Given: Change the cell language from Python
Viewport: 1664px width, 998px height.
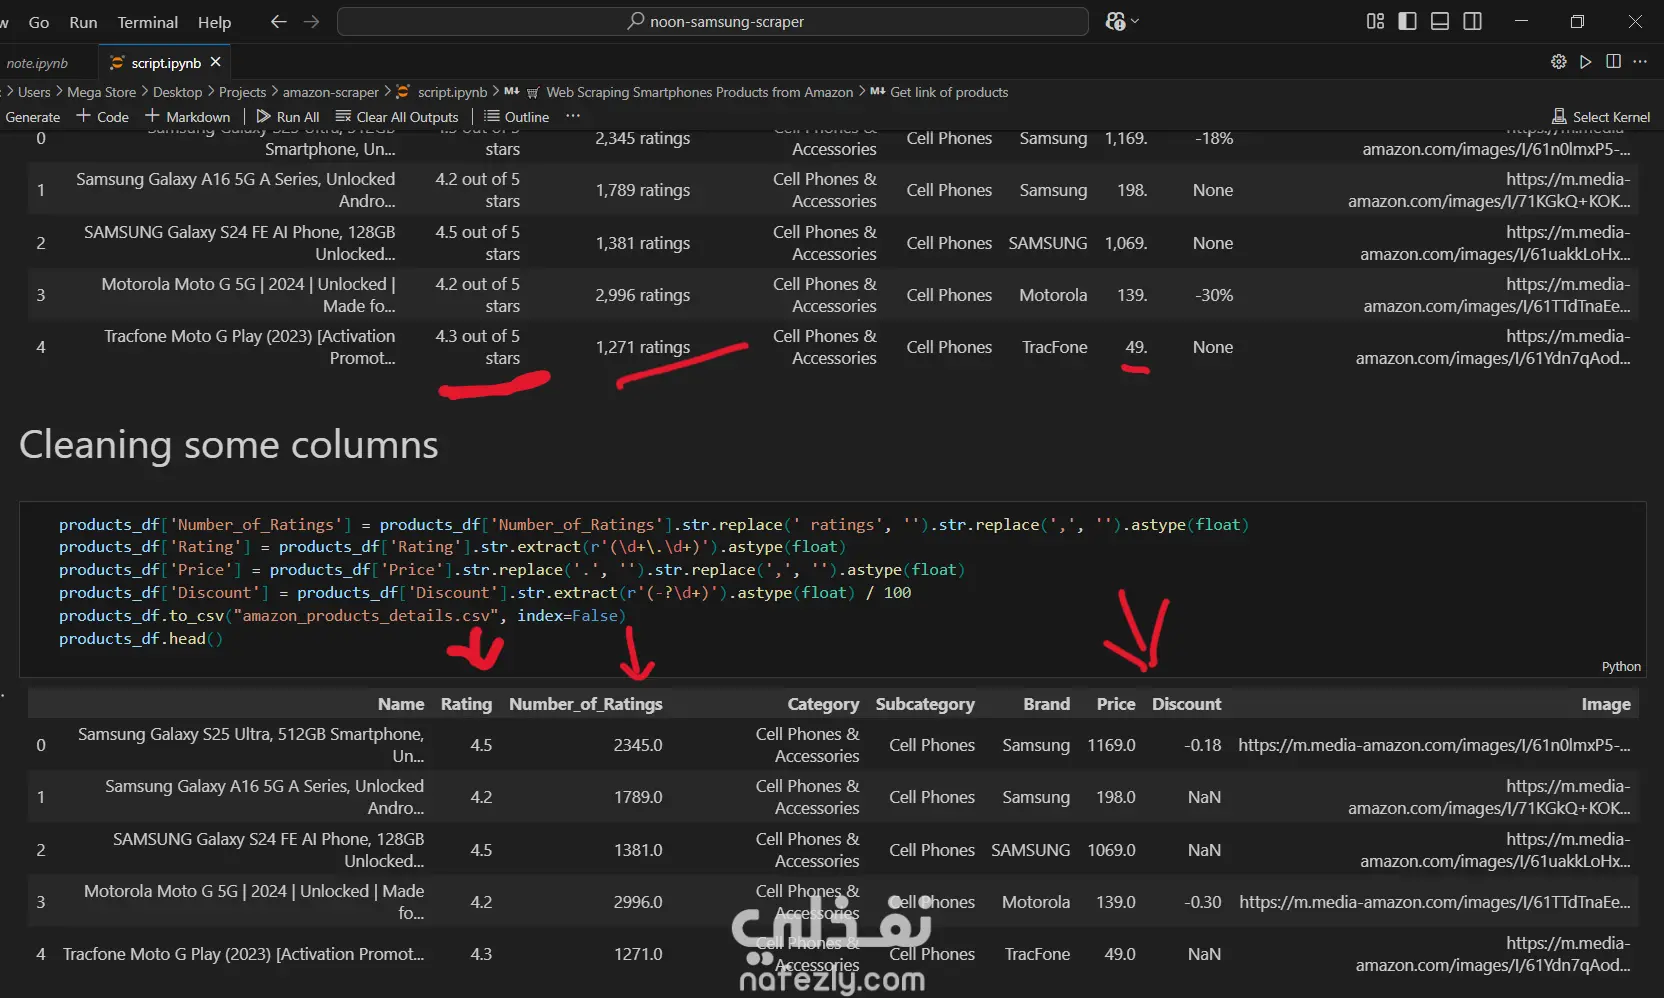Looking at the screenshot, I should tap(1621, 667).
